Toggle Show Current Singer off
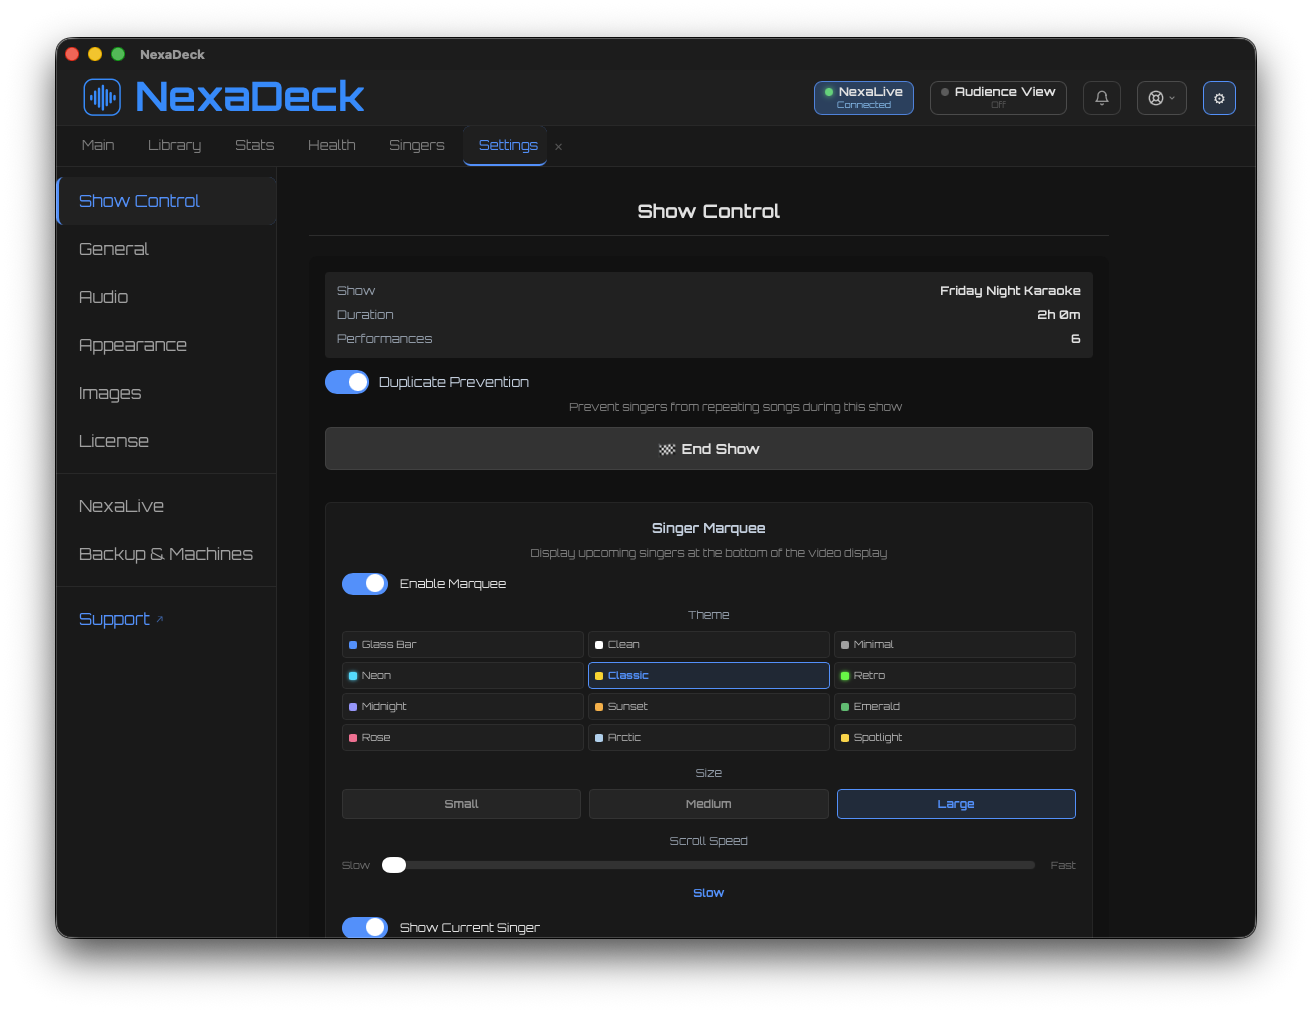This screenshot has height=1012, width=1312. coord(365,927)
